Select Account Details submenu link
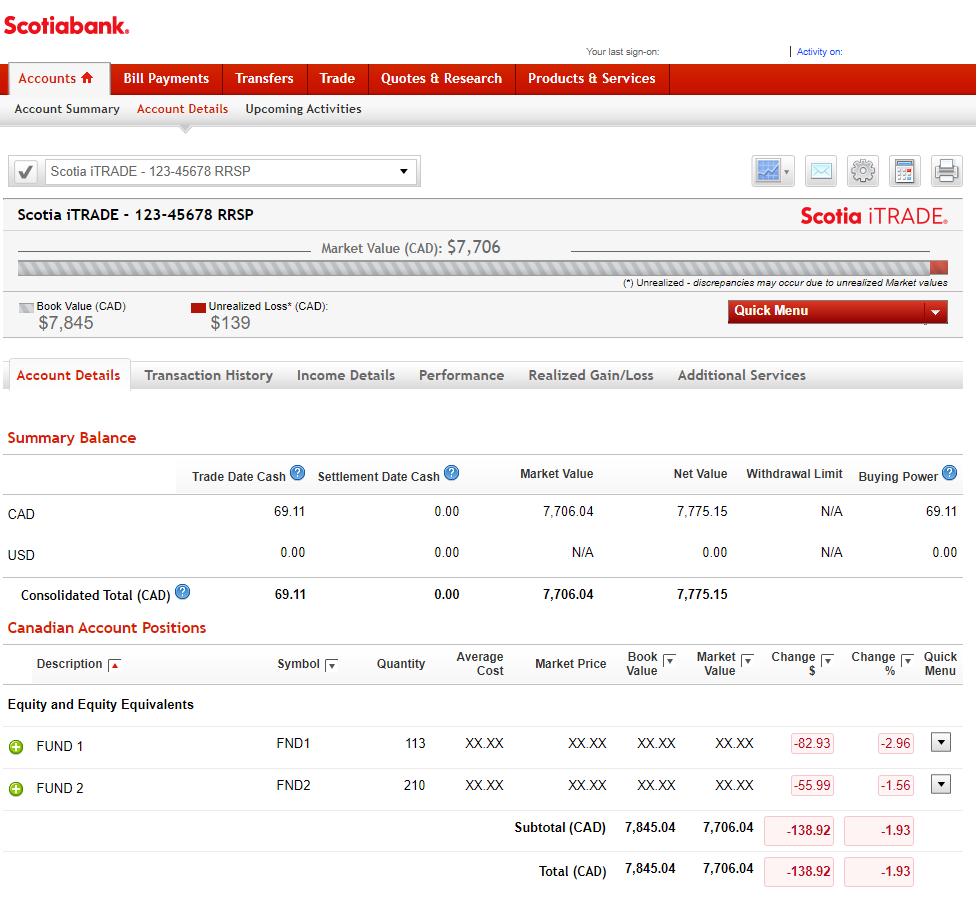Viewport: 976px width, 908px height. (x=182, y=109)
